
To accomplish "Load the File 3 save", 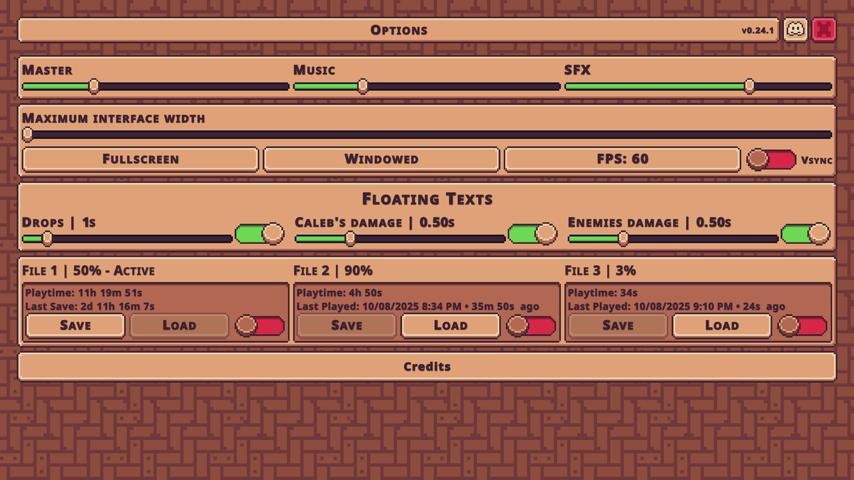I will pos(721,325).
